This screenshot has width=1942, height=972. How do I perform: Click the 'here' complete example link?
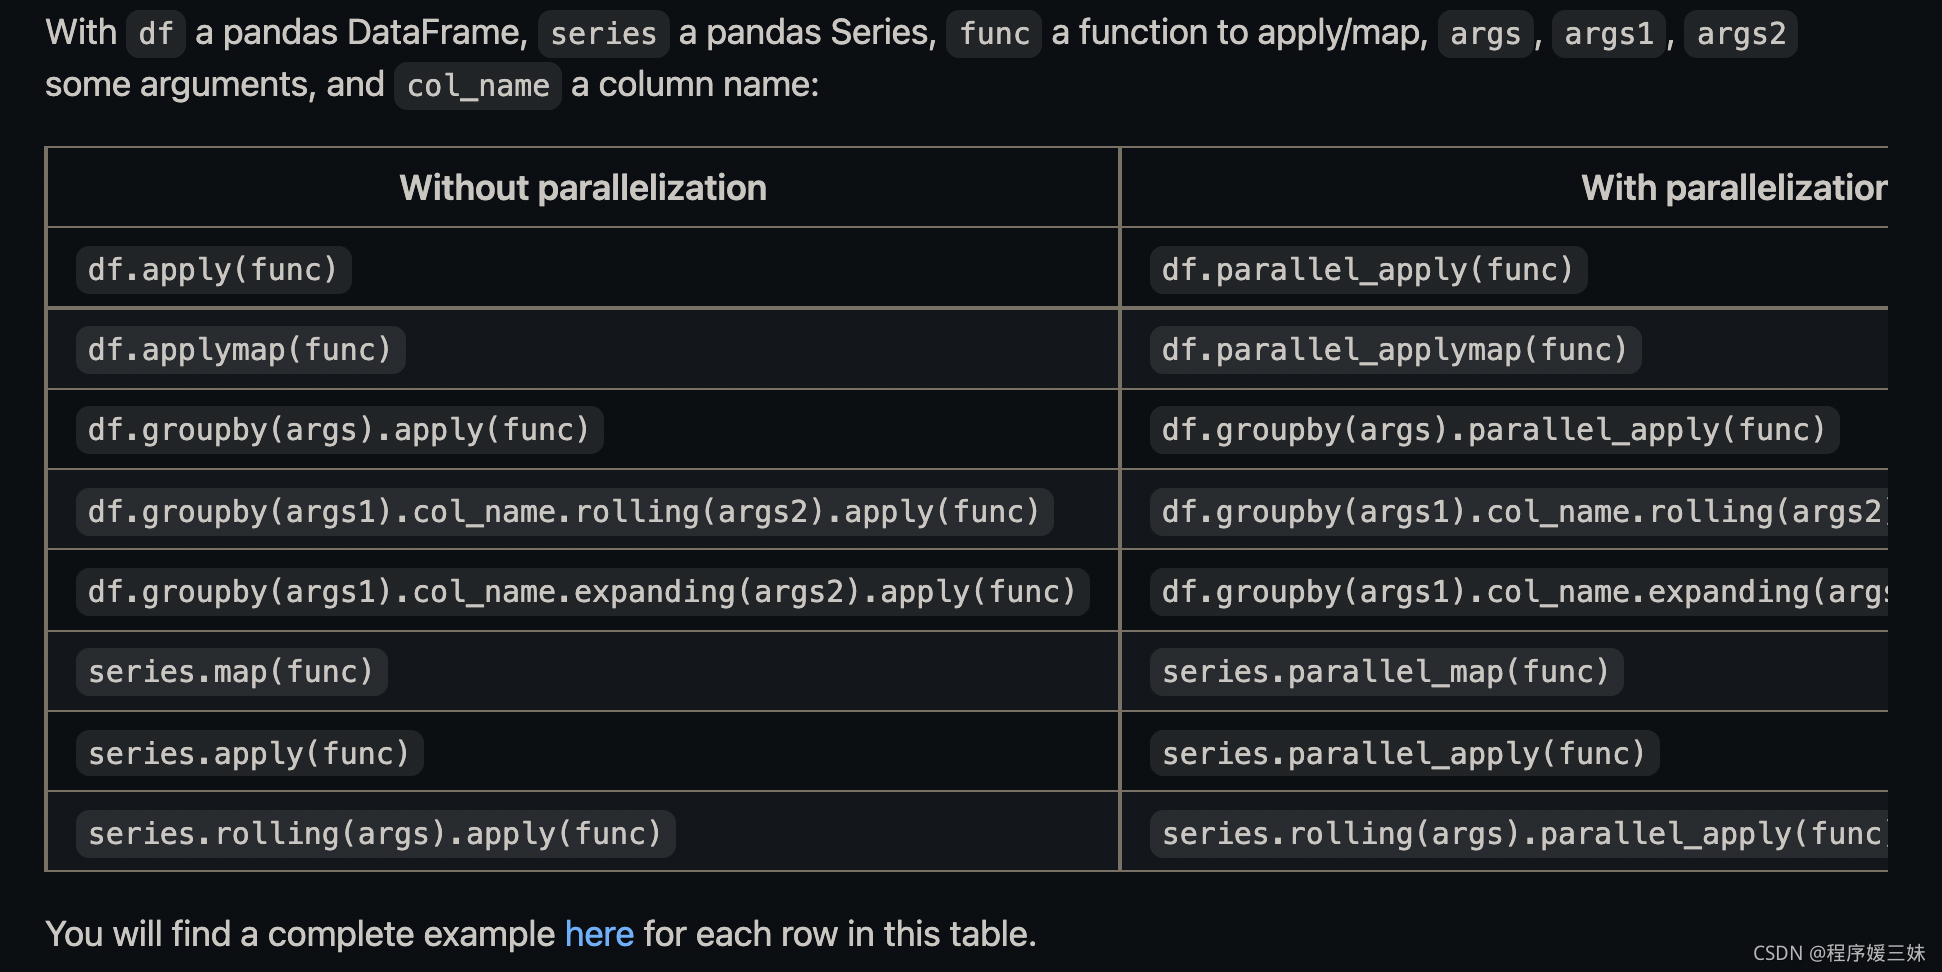click(x=598, y=934)
